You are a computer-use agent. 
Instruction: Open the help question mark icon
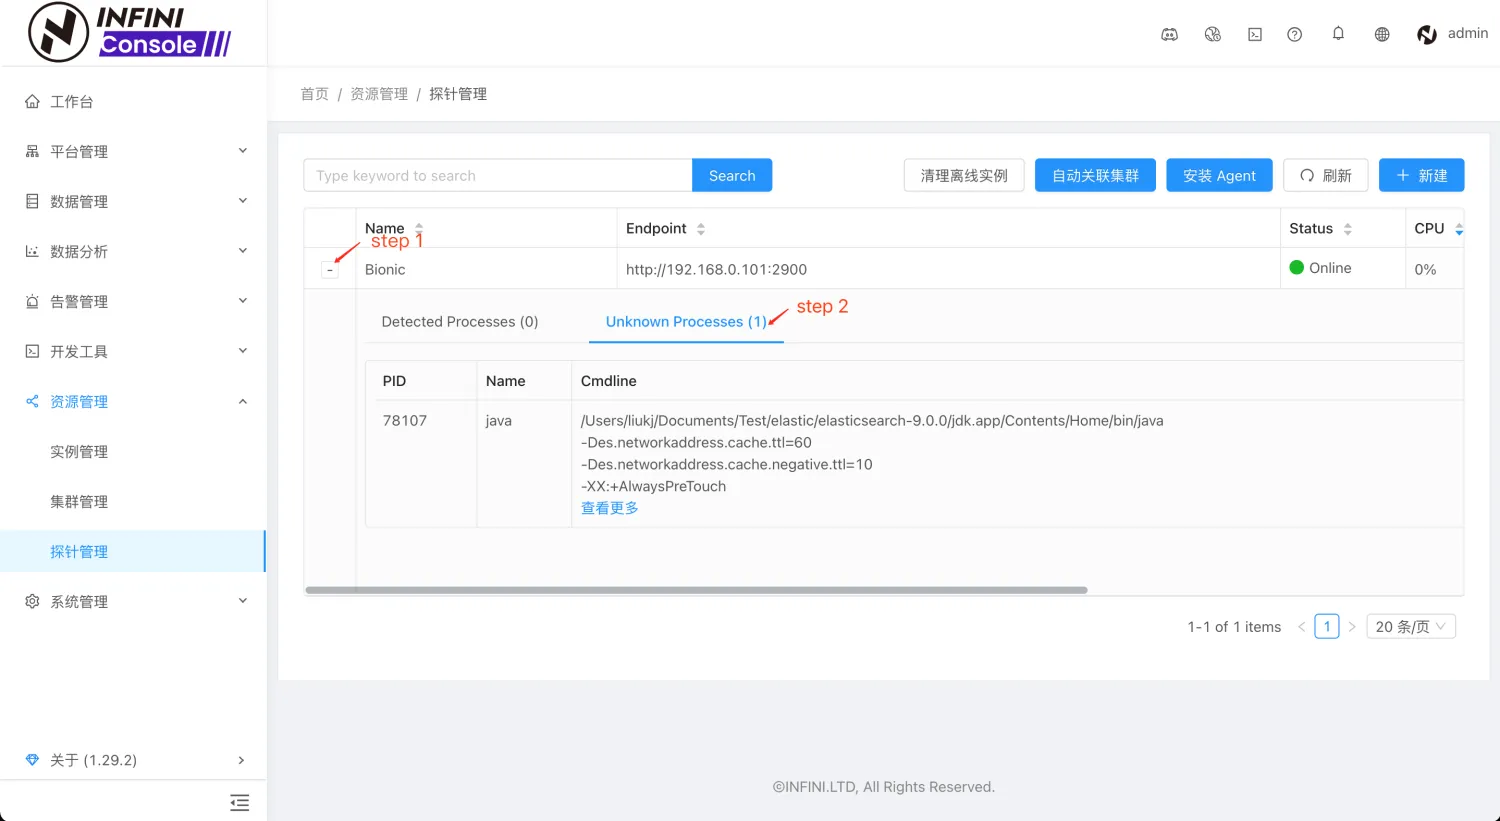pos(1295,34)
